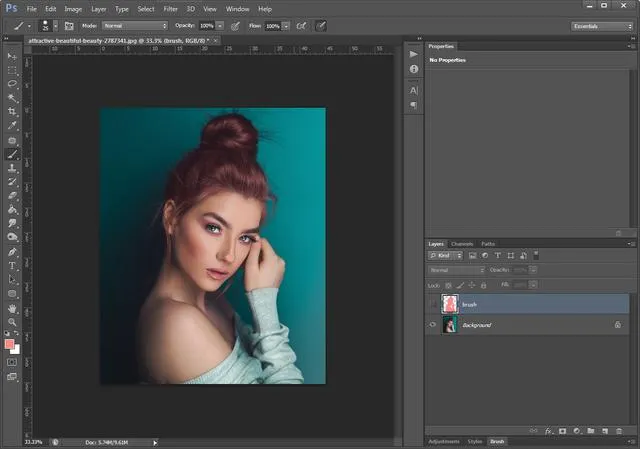Open the Essentials workspace dropdown
The height and width of the screenshot is (449, 640).
602,26
